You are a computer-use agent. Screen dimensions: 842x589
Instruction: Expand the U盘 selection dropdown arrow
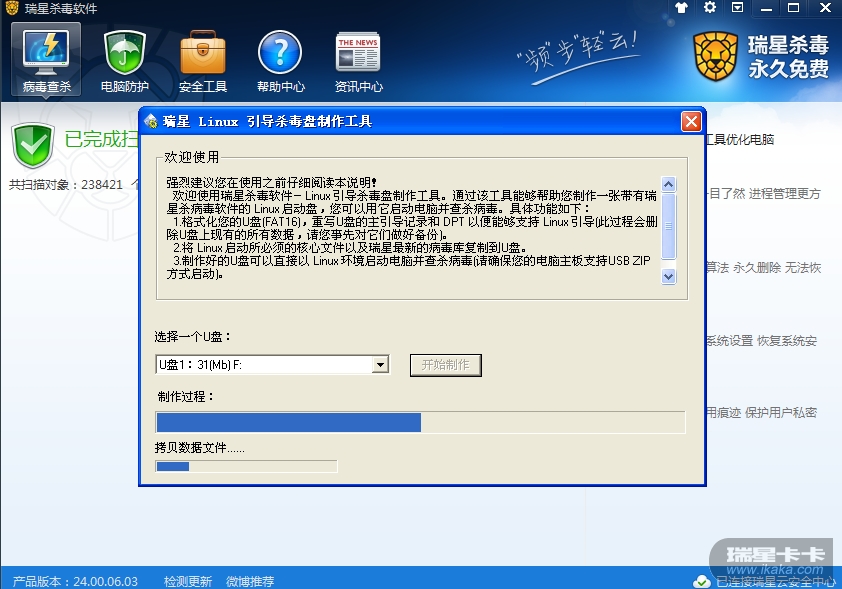pyautogui.click(x=380, y=365)
